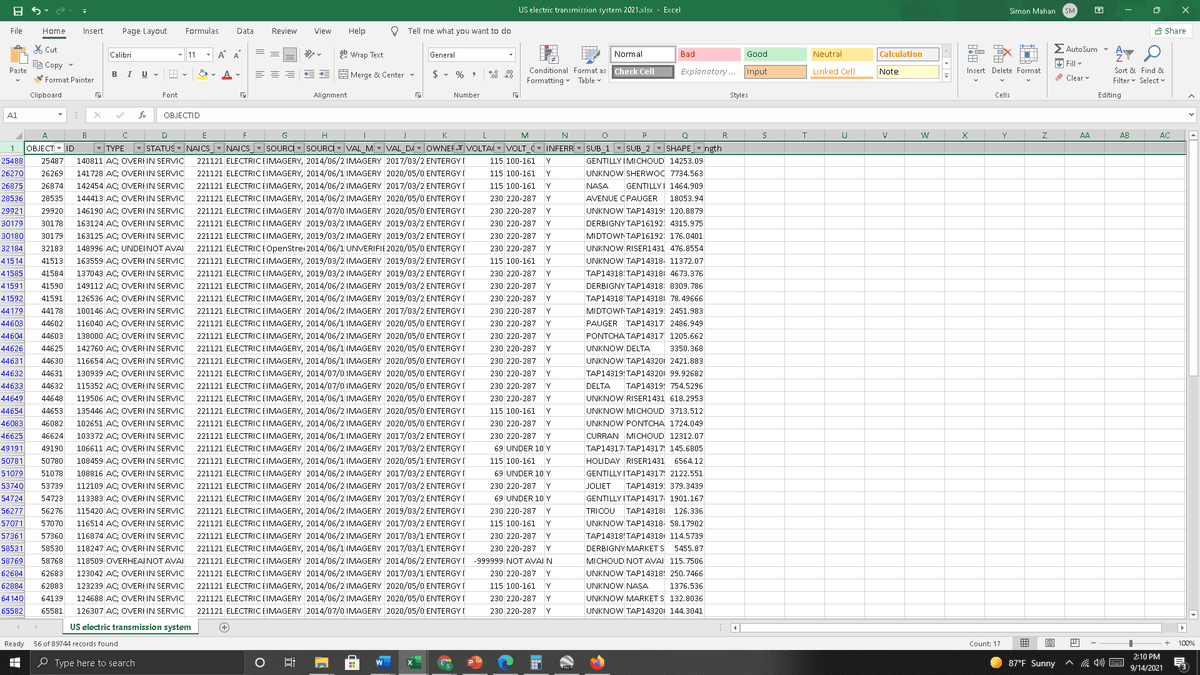Open the Data ribbon tab
The height and width of the screenshot is (675, 1200).
pos(245,31)
